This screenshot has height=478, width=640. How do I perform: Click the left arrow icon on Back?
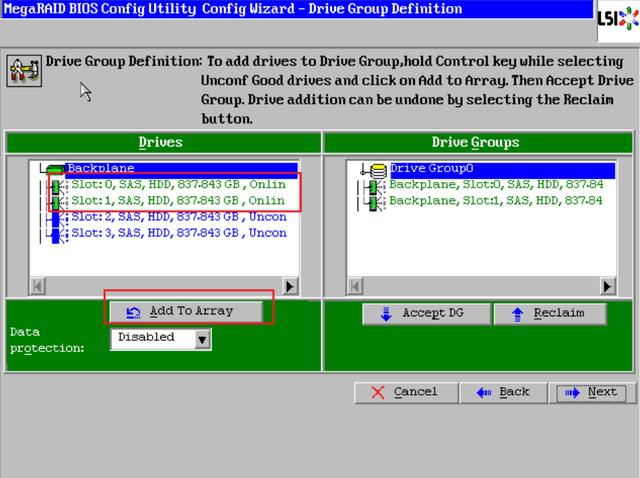tap(484, 393)
